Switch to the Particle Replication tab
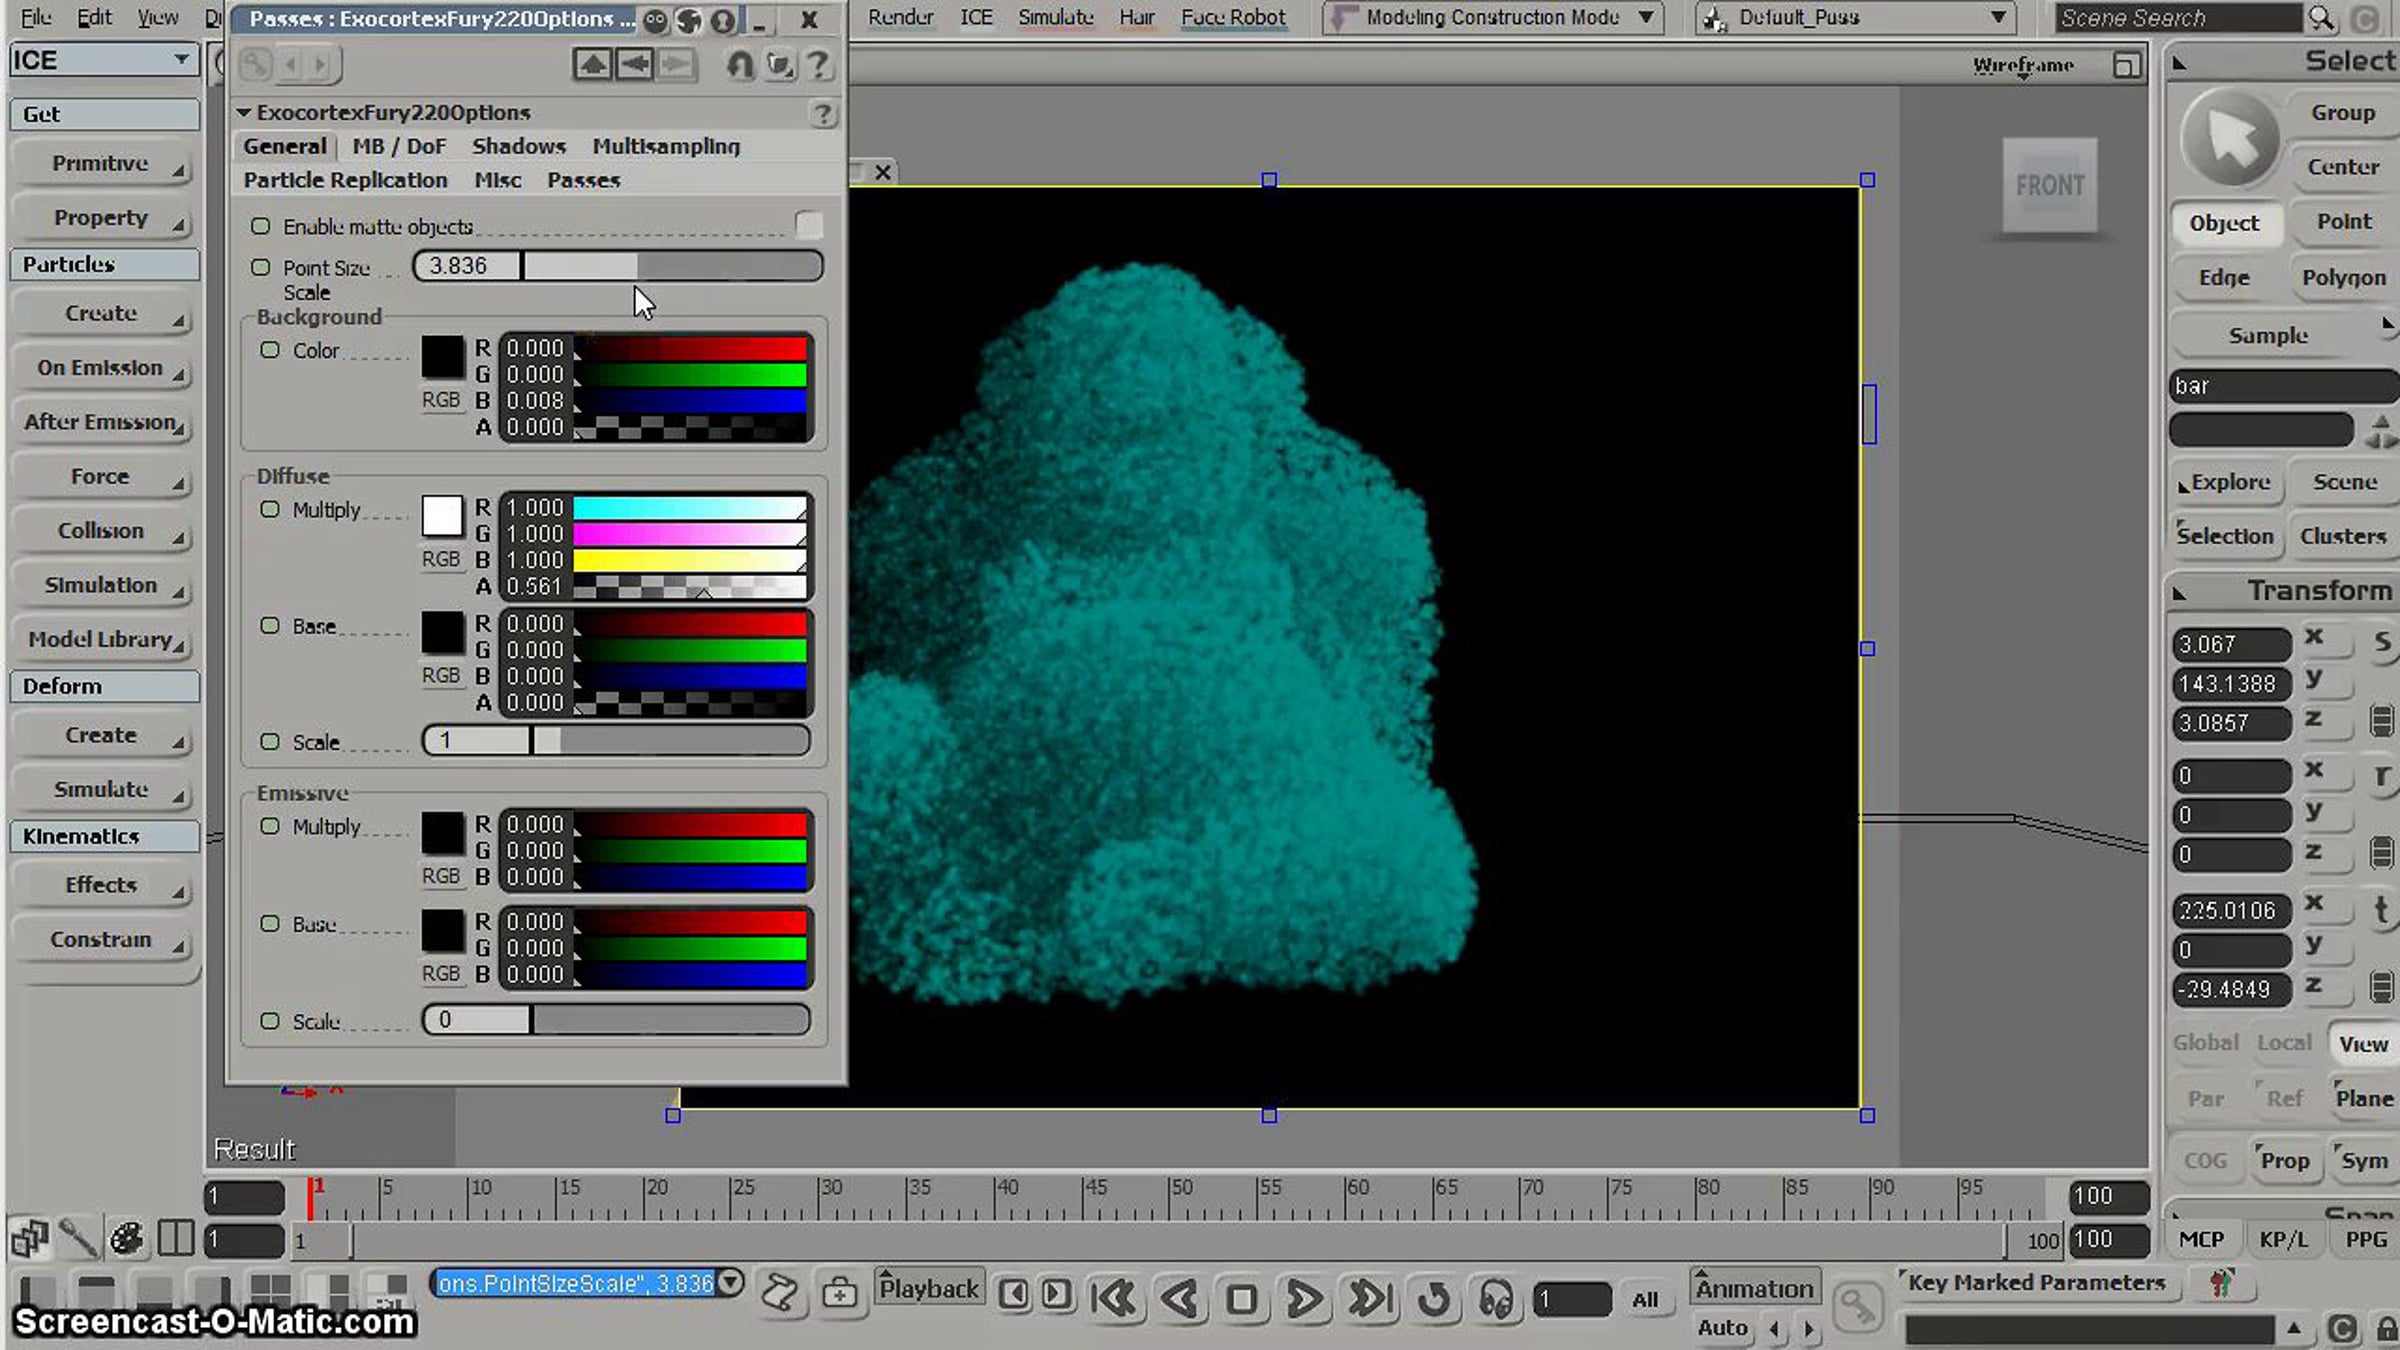This screenshot has width=2400, height=1350. point(345,180)
